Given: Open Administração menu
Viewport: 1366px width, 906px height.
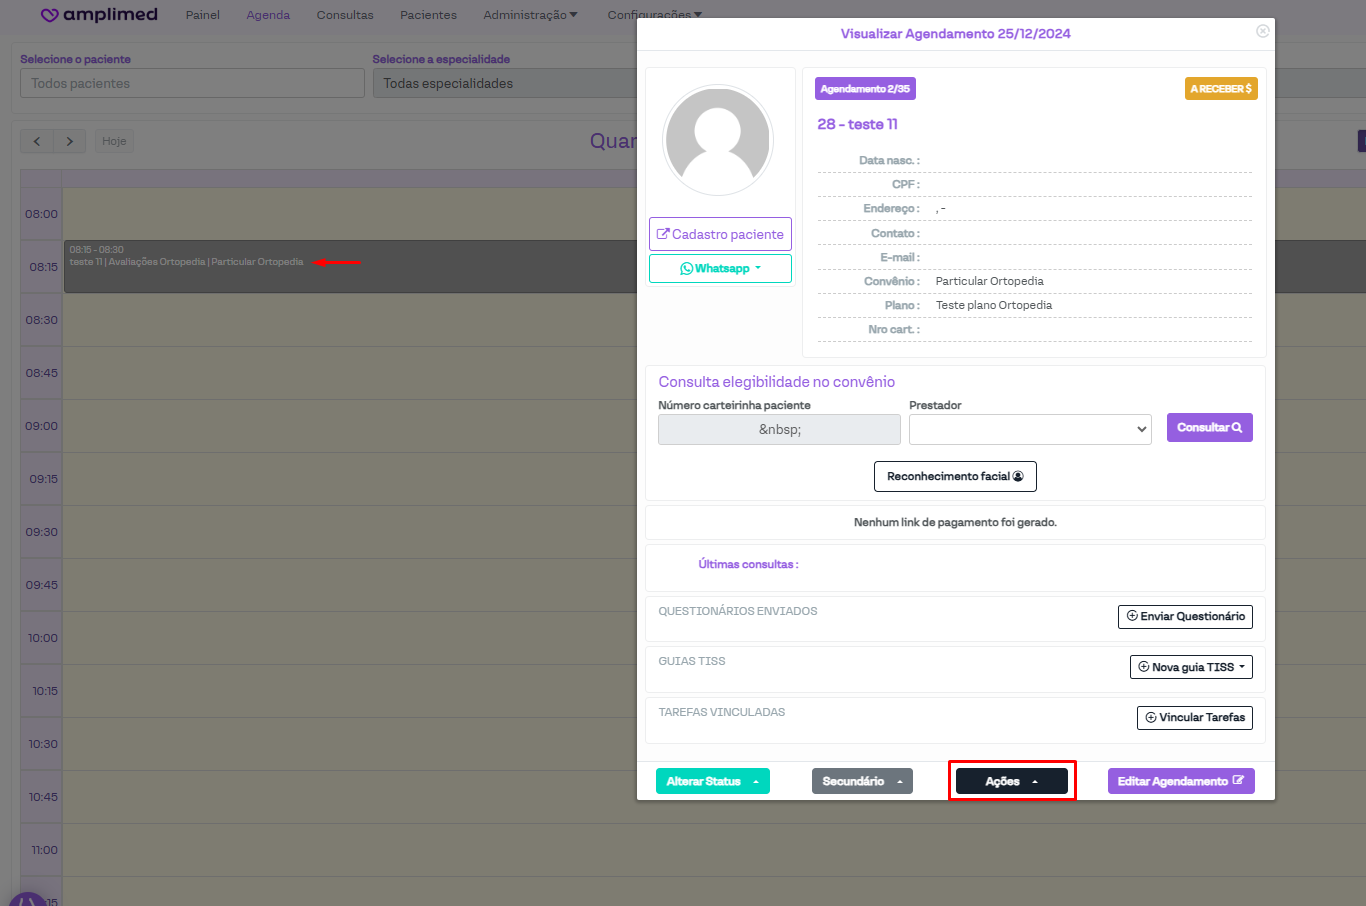Looking at the screenshot, I should pyautogui.click(x=530, y=15).
